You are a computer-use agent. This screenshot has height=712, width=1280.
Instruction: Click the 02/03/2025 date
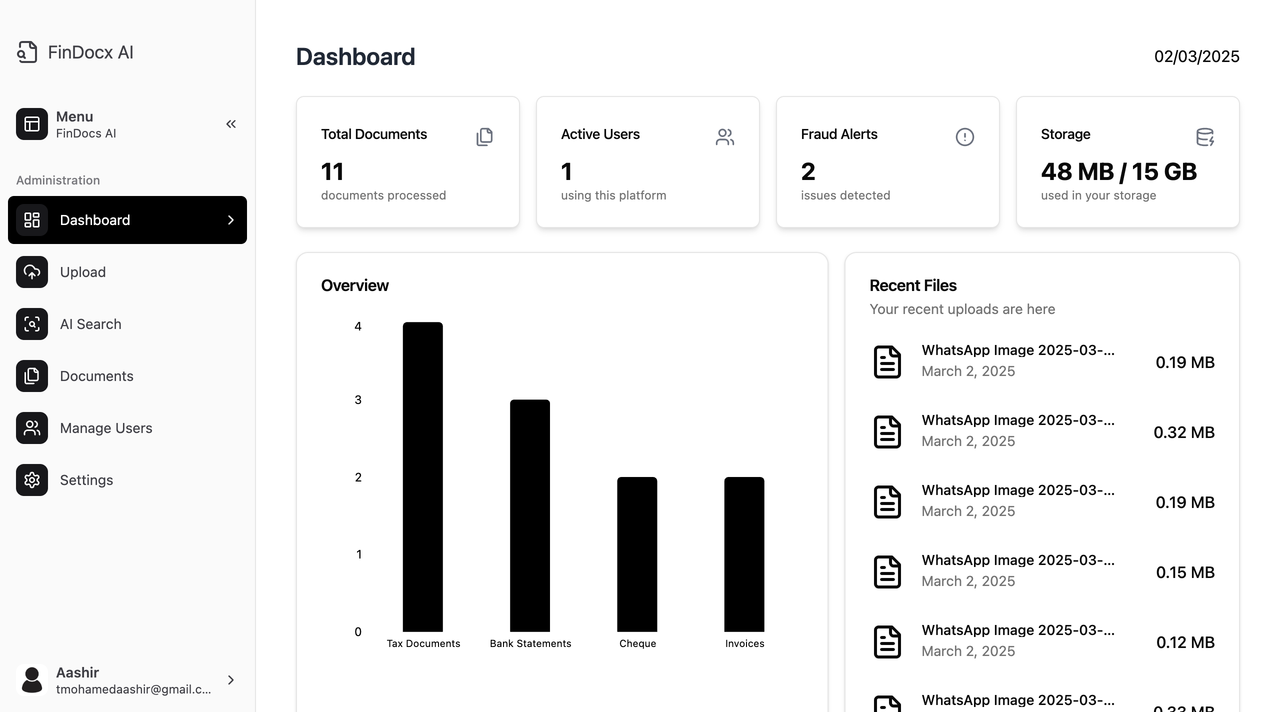coord(1197,56)
